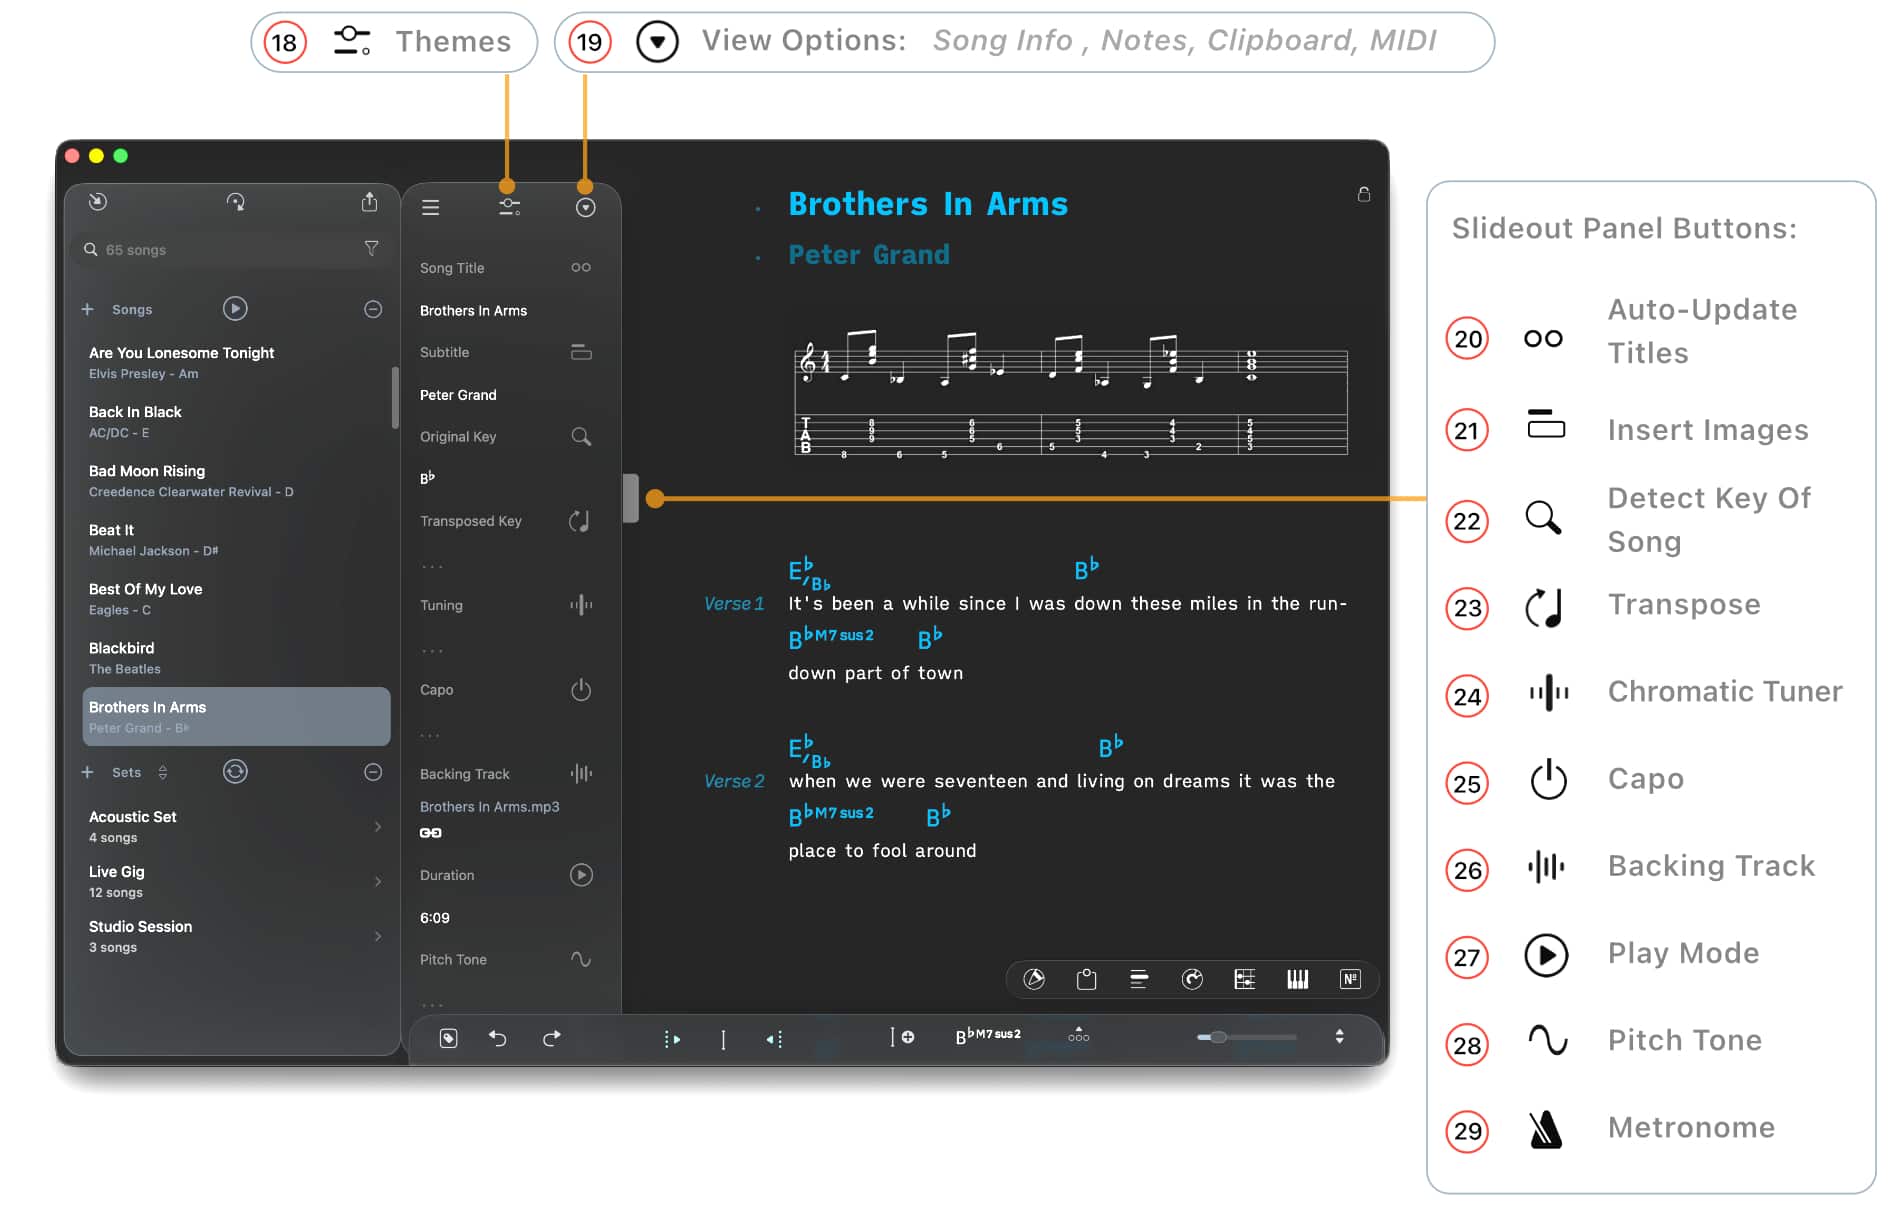Screen dimensions: 1888x1223
Task: Click the minus icon in Sets header
Action: click(x=373, y=772)
